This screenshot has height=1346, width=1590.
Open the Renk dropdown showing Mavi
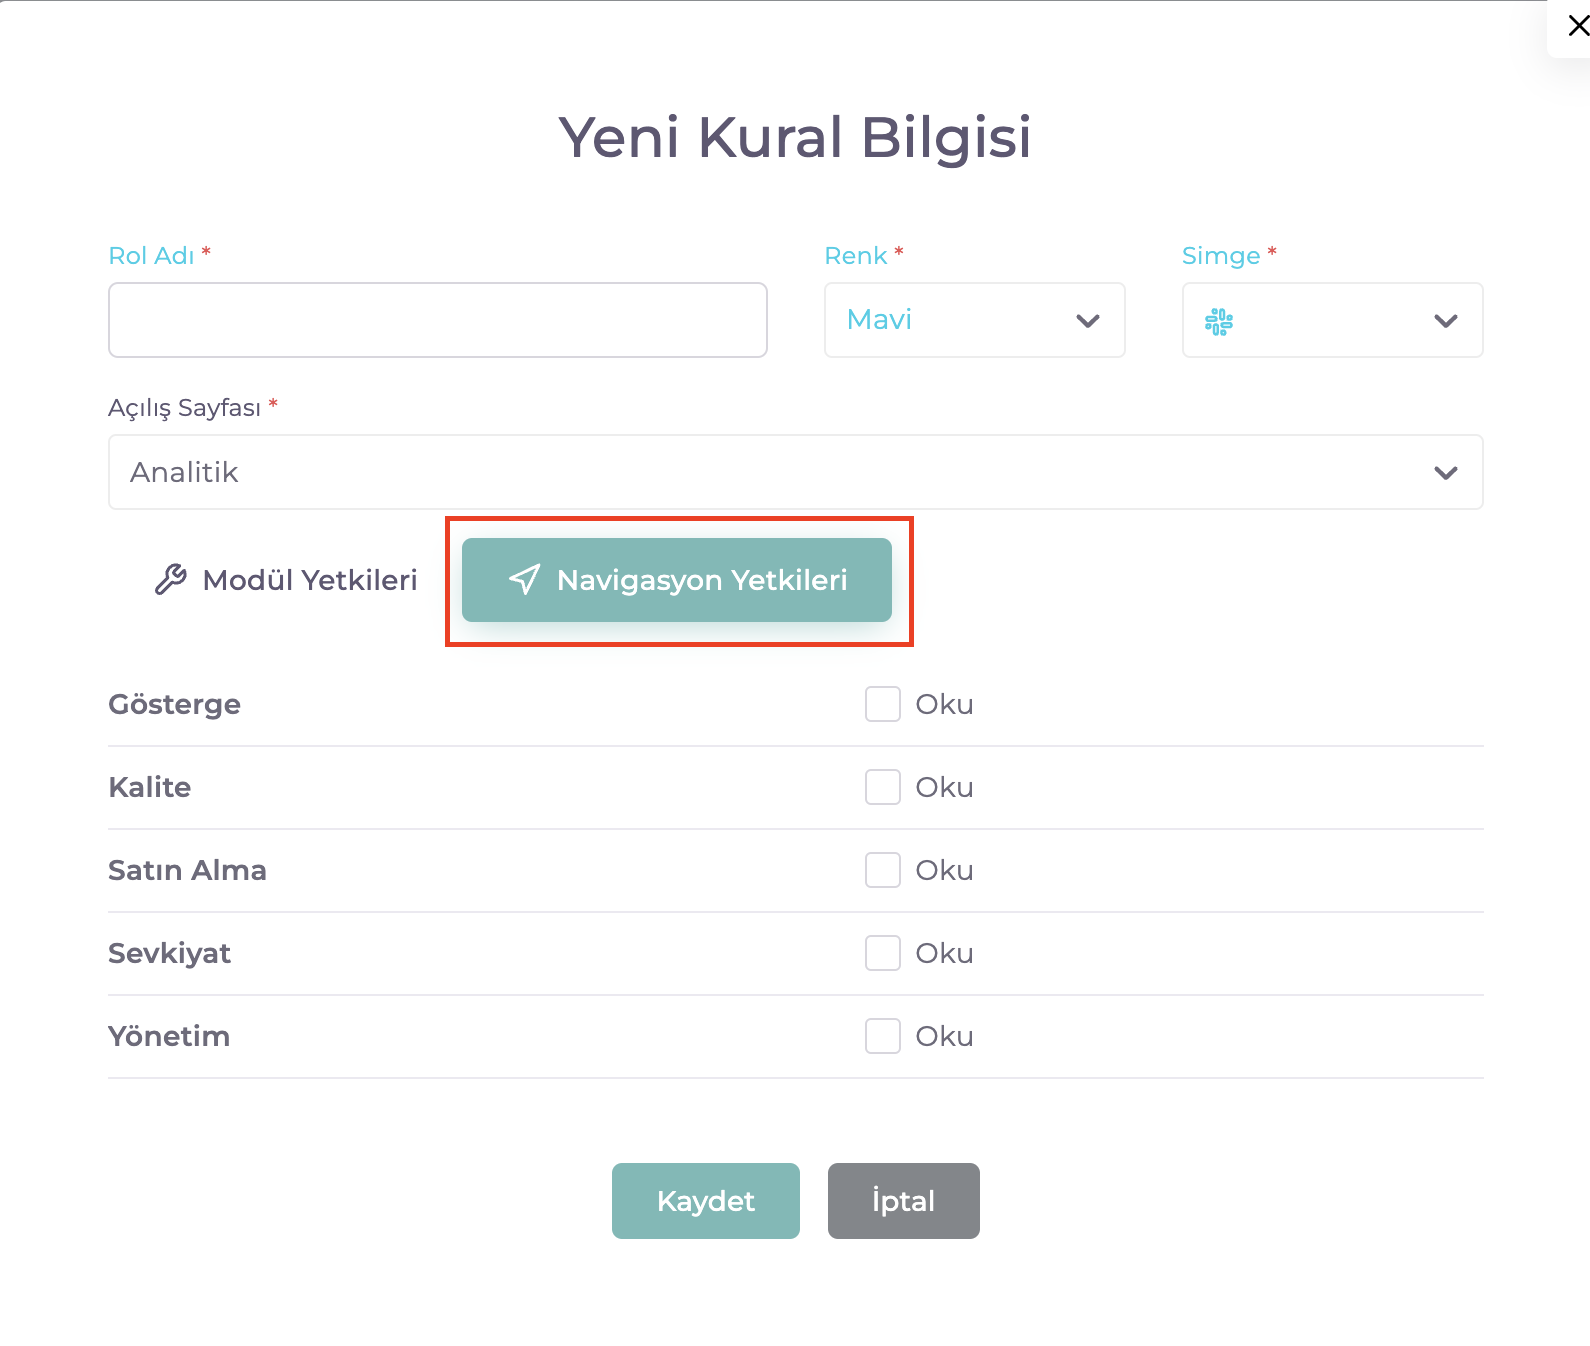974,320
